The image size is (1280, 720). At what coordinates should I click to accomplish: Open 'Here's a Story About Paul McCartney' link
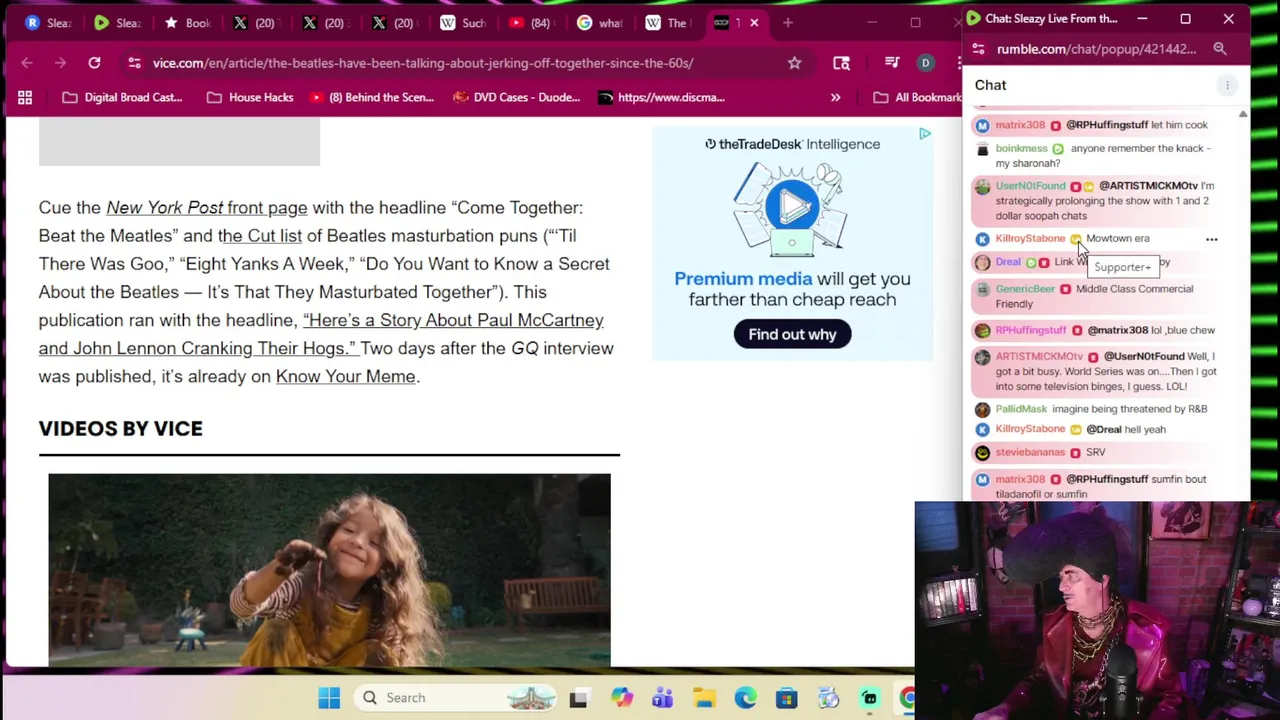[321, 334]
